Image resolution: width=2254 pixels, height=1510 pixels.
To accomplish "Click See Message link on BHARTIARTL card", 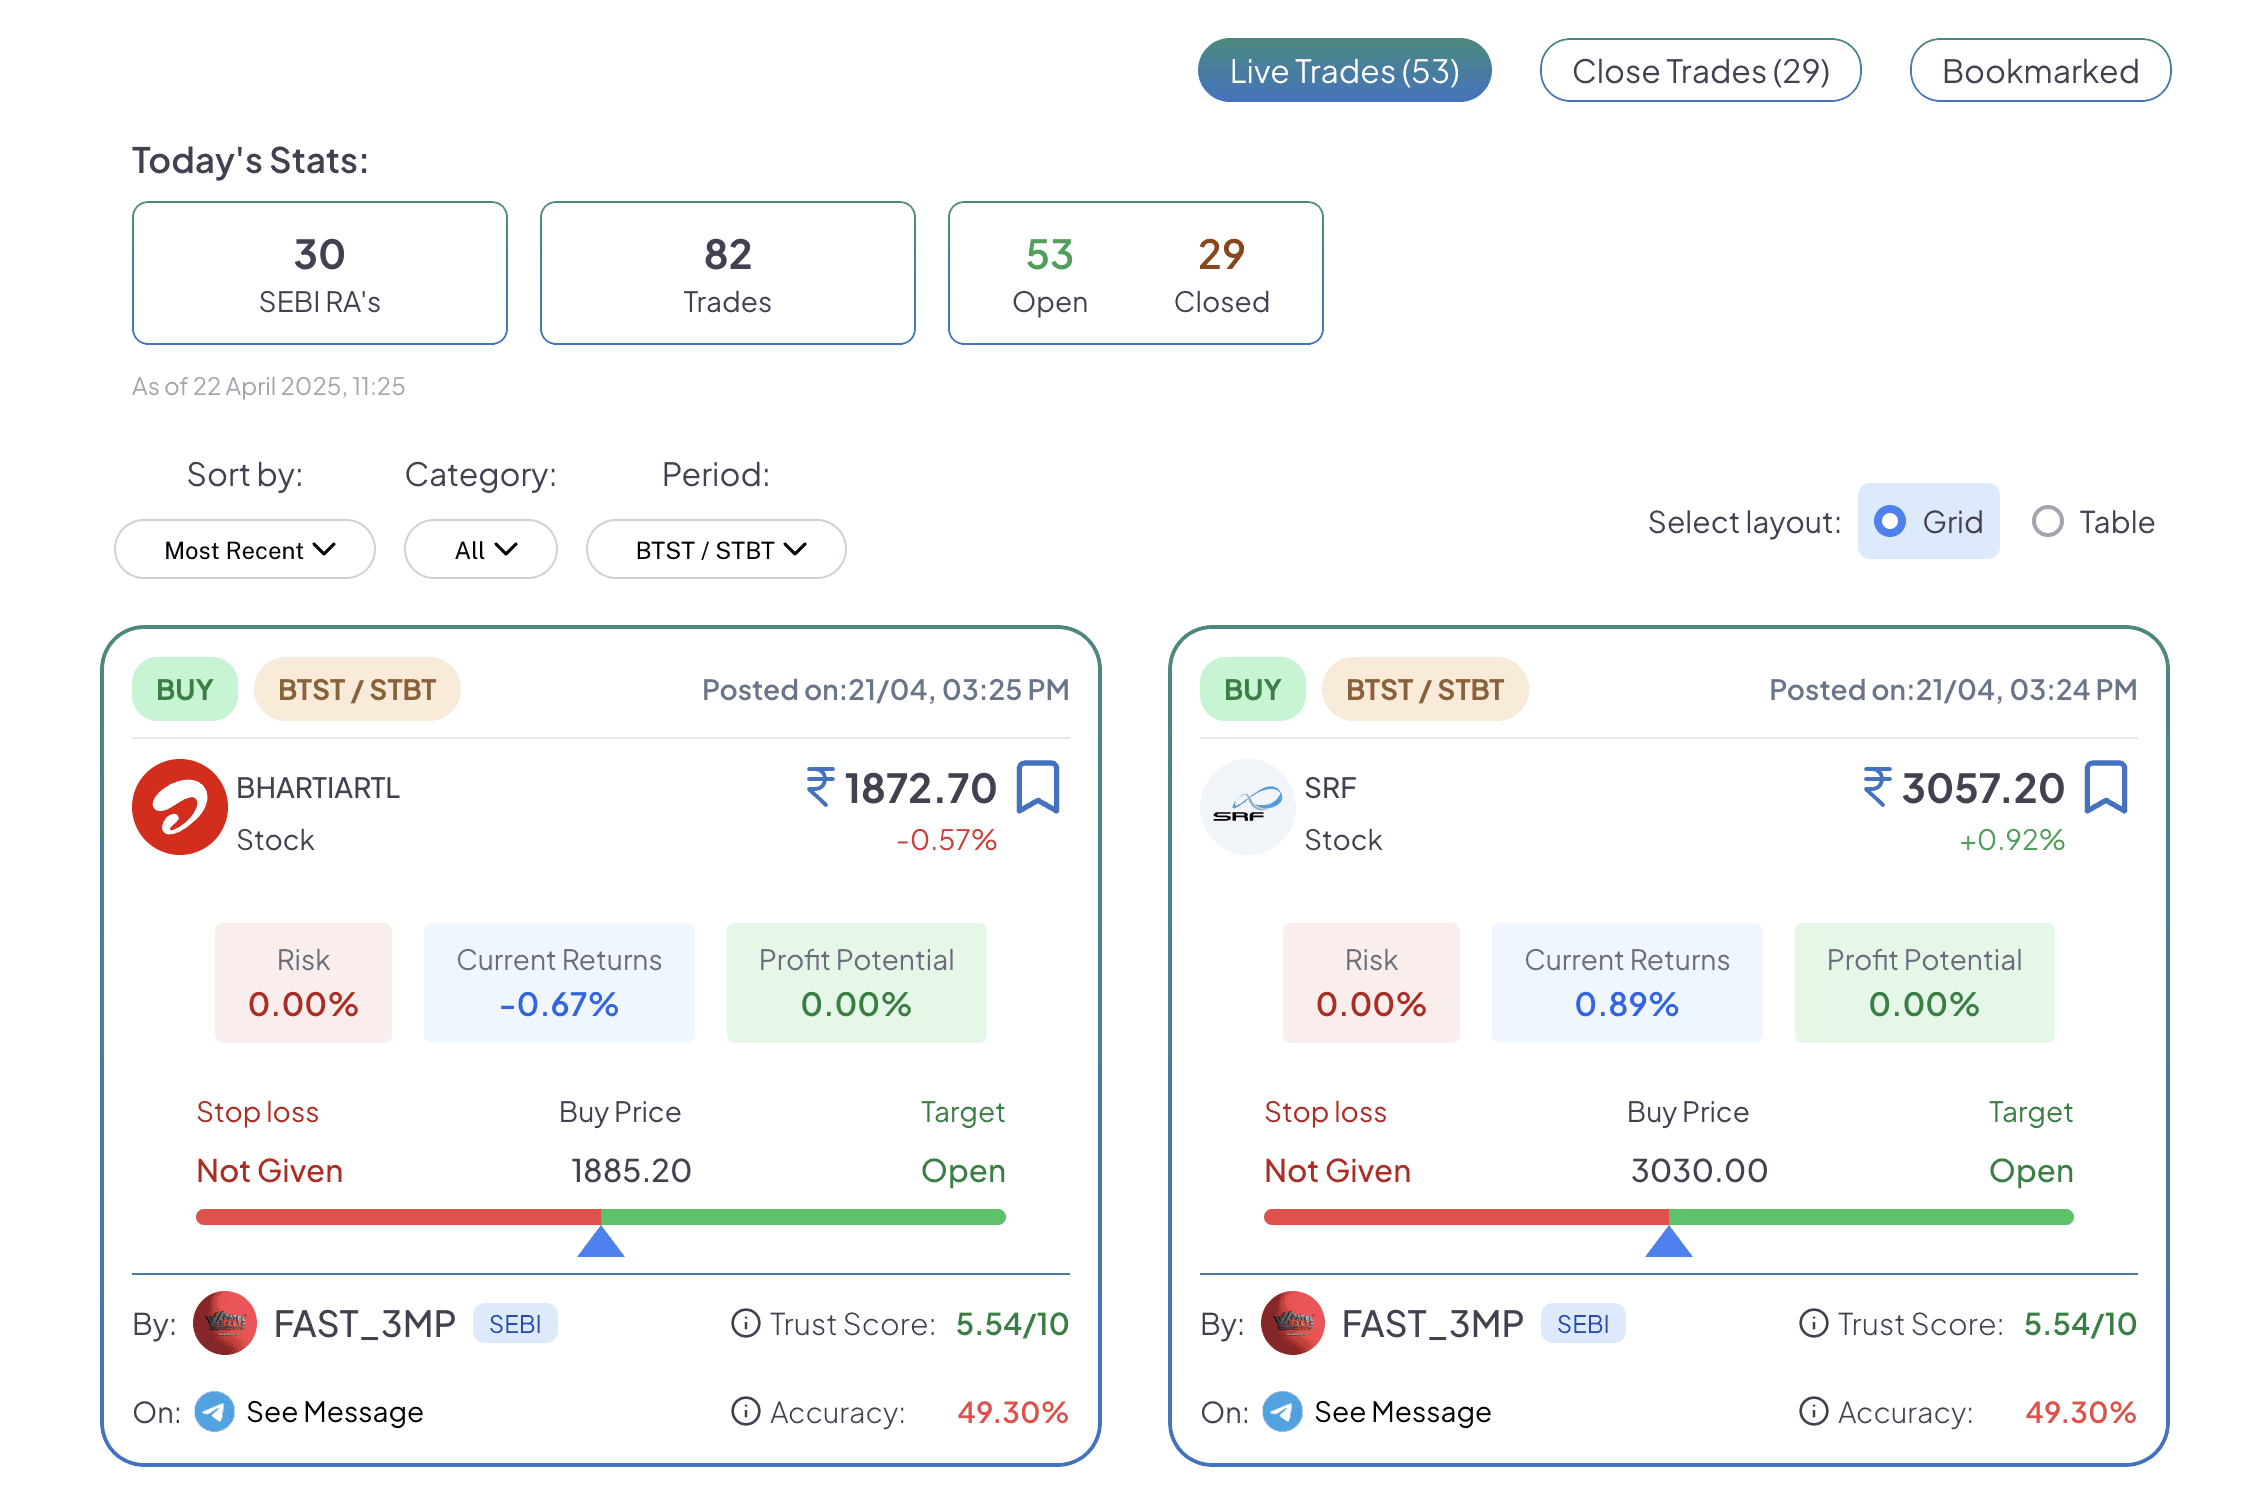I will click(x=335, y=1412).
